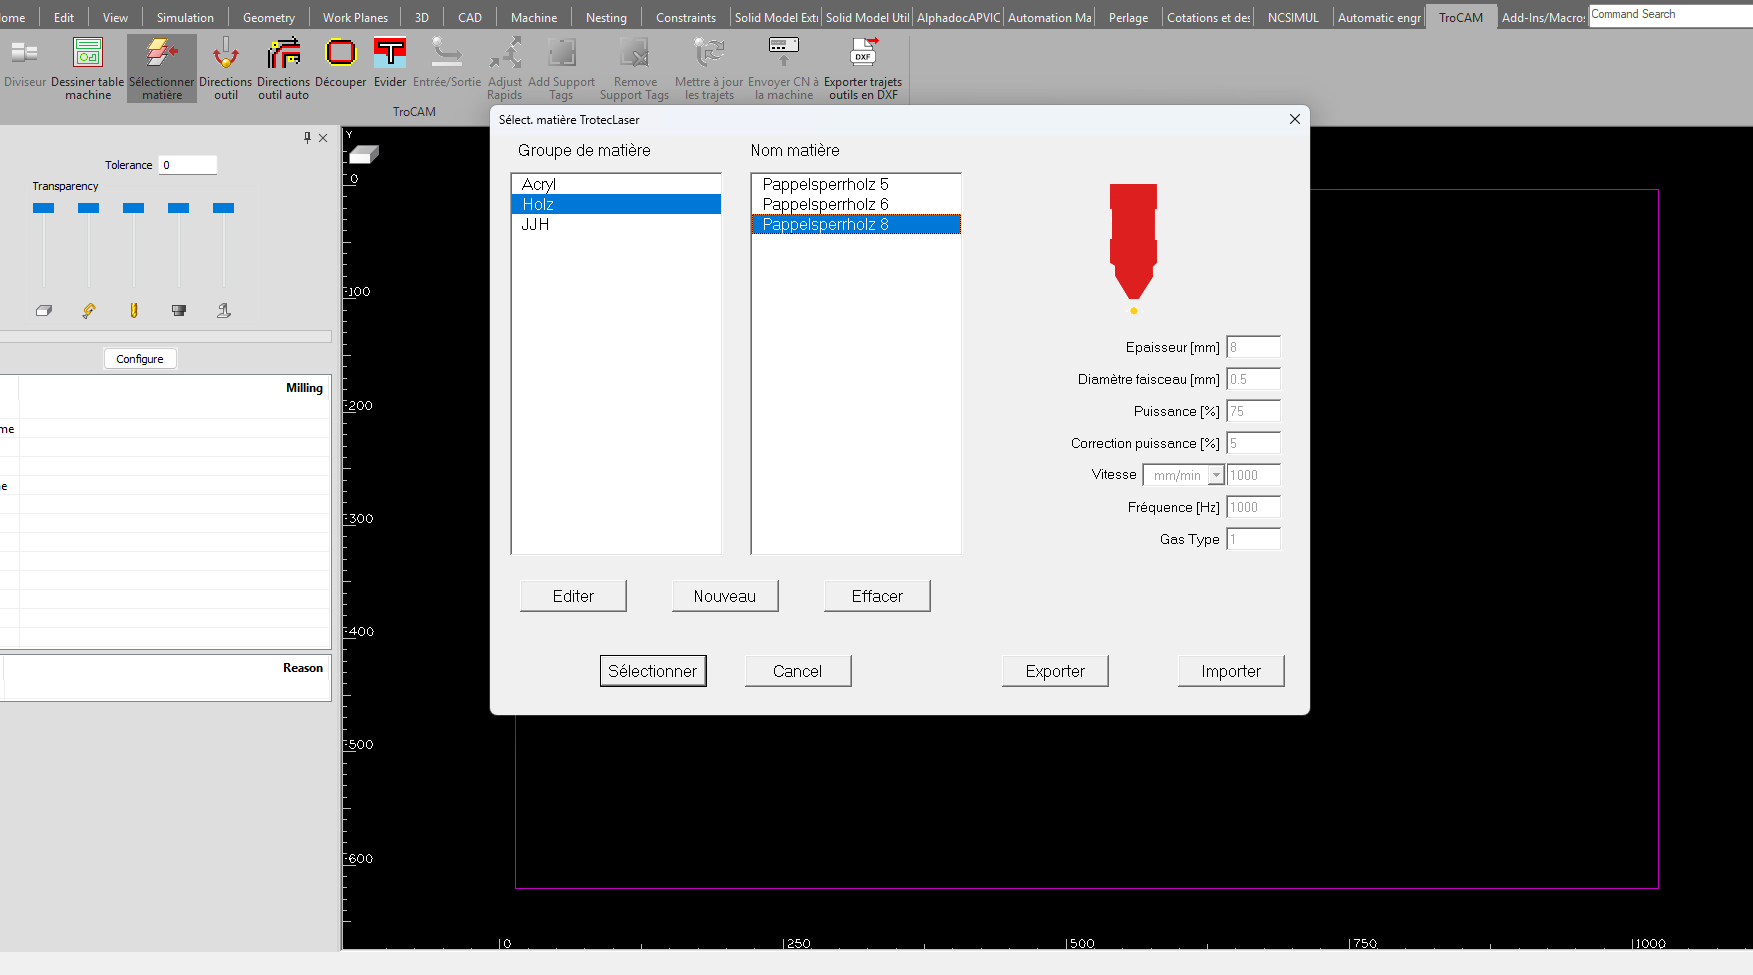Click the Gas Type field

[x=1253, y=539]
